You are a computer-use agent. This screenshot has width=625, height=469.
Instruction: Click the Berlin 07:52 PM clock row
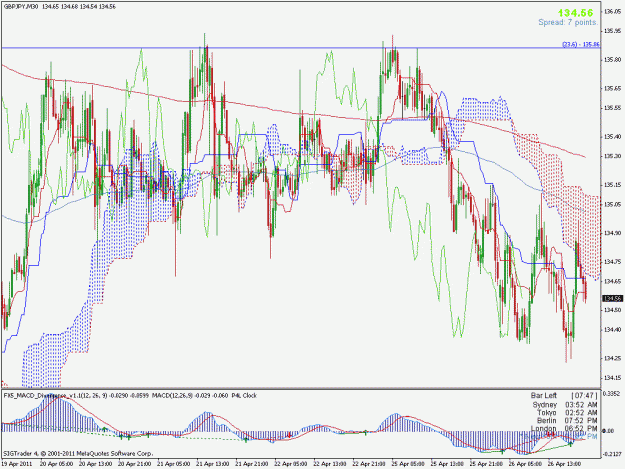coord(567,420)
